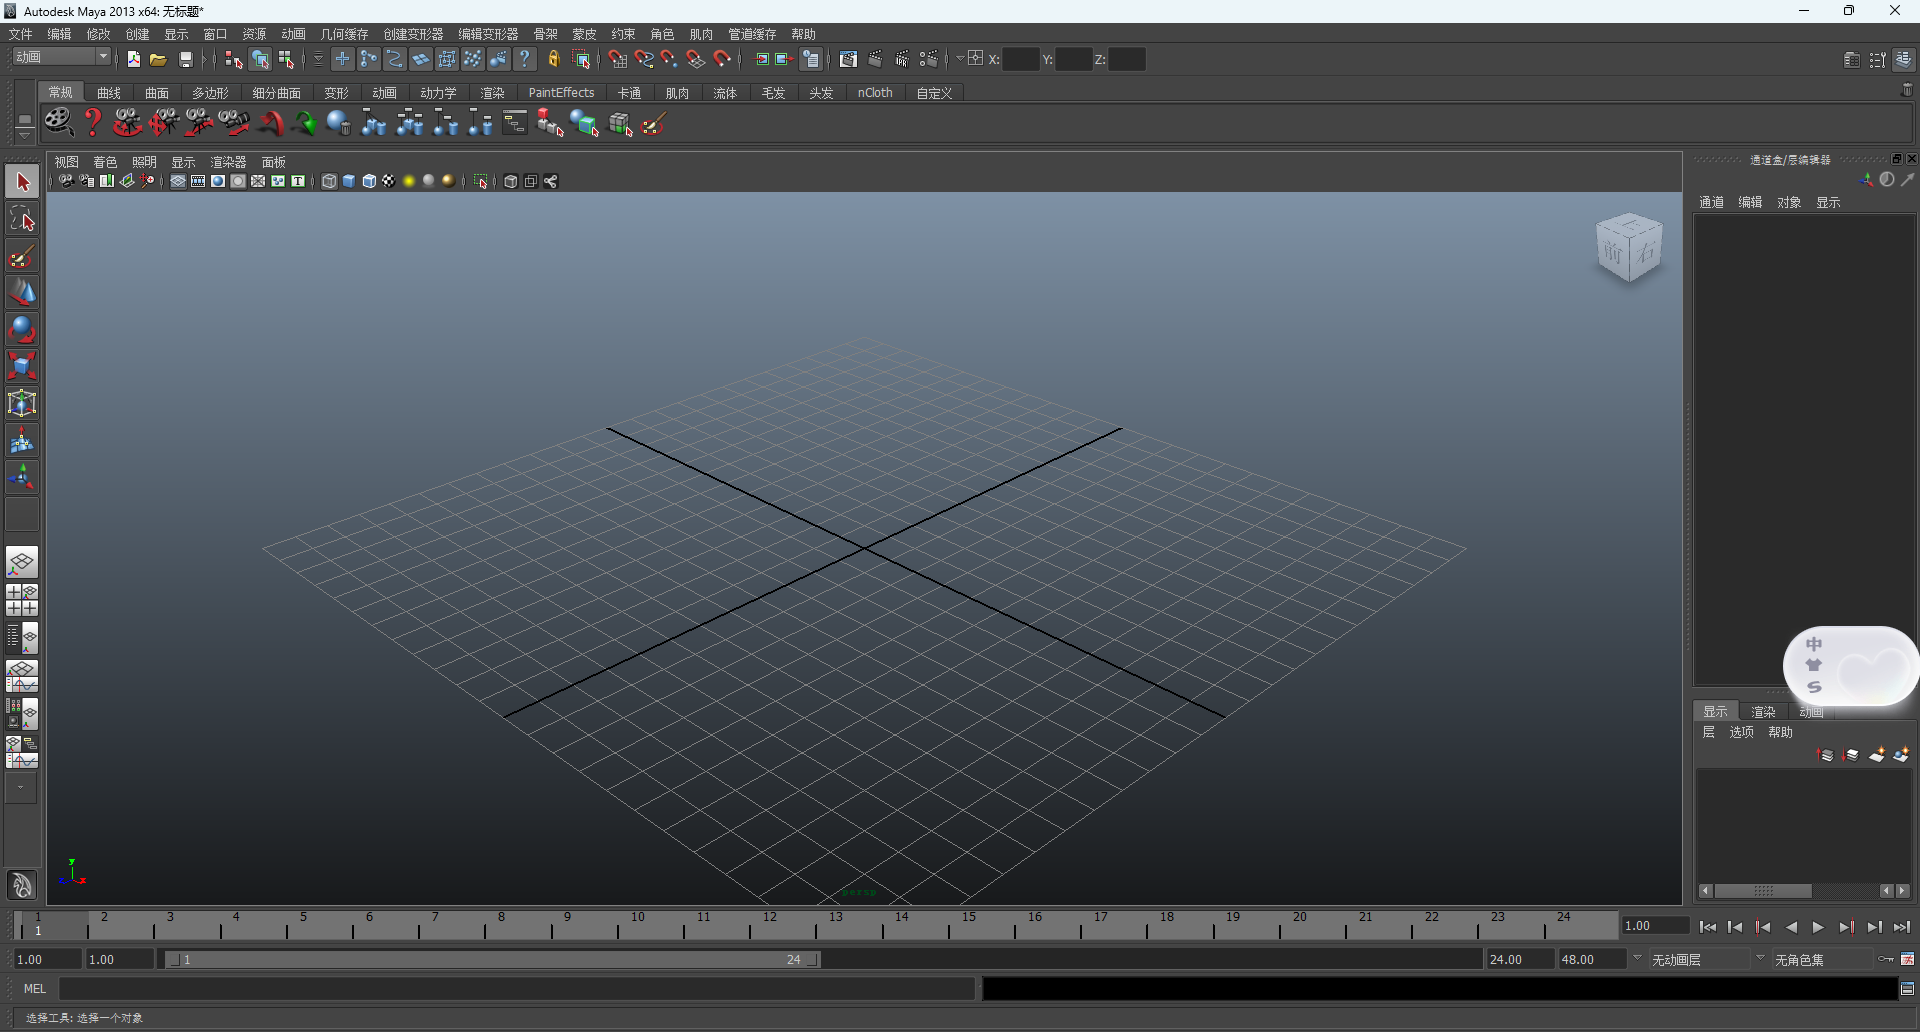Select the Scale tool
The image size is (1920, 1032).
tap(22, 366)
